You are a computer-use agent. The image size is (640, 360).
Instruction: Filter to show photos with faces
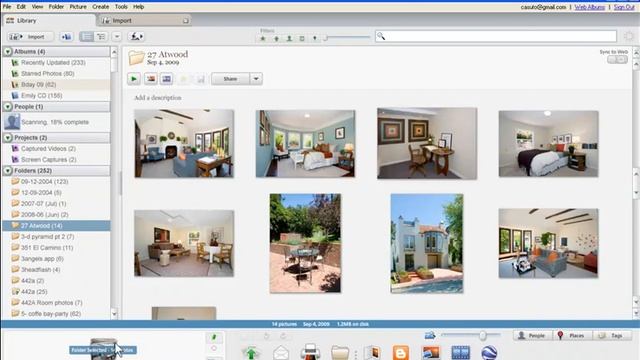point(289,38)
